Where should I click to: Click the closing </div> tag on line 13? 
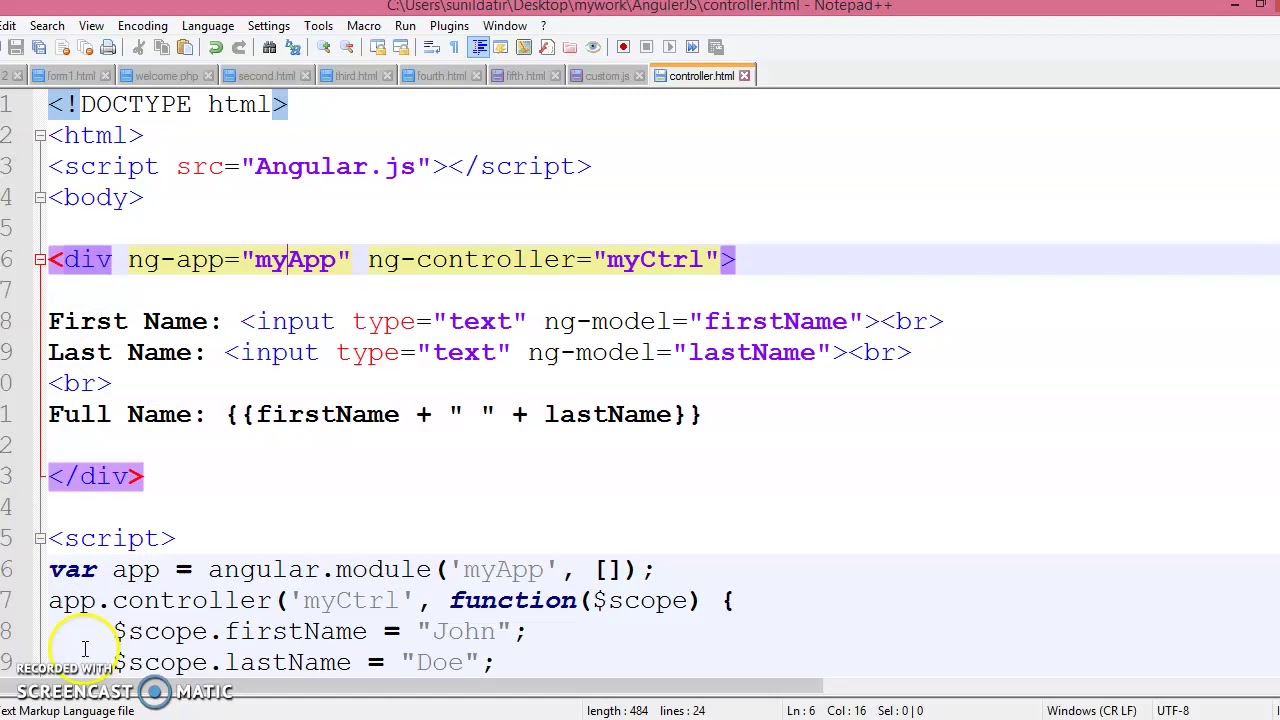tap(96, 476)
